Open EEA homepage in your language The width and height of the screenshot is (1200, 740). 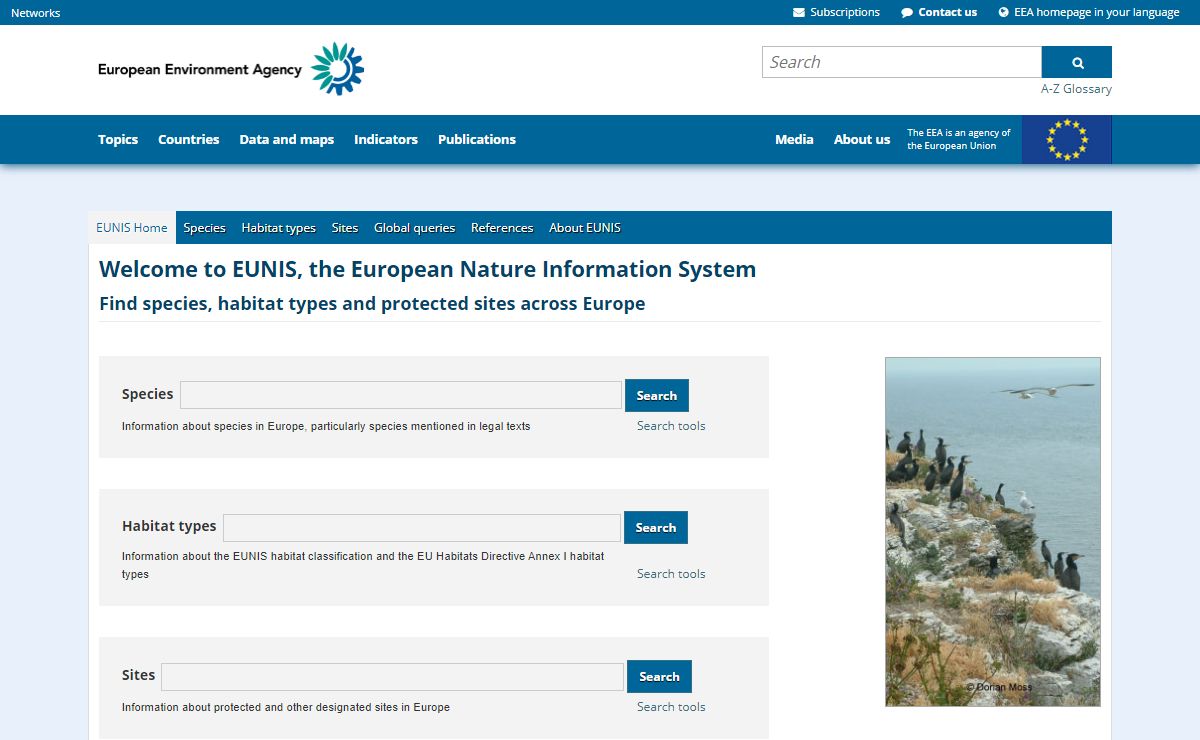[x=1089, y=12]
